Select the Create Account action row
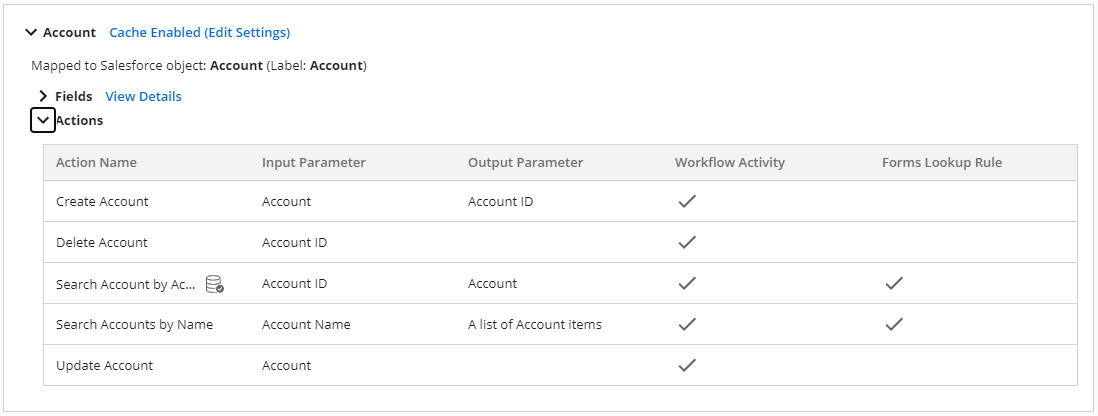This screenshot has height=416, width=1098. (x=102, y=202)
